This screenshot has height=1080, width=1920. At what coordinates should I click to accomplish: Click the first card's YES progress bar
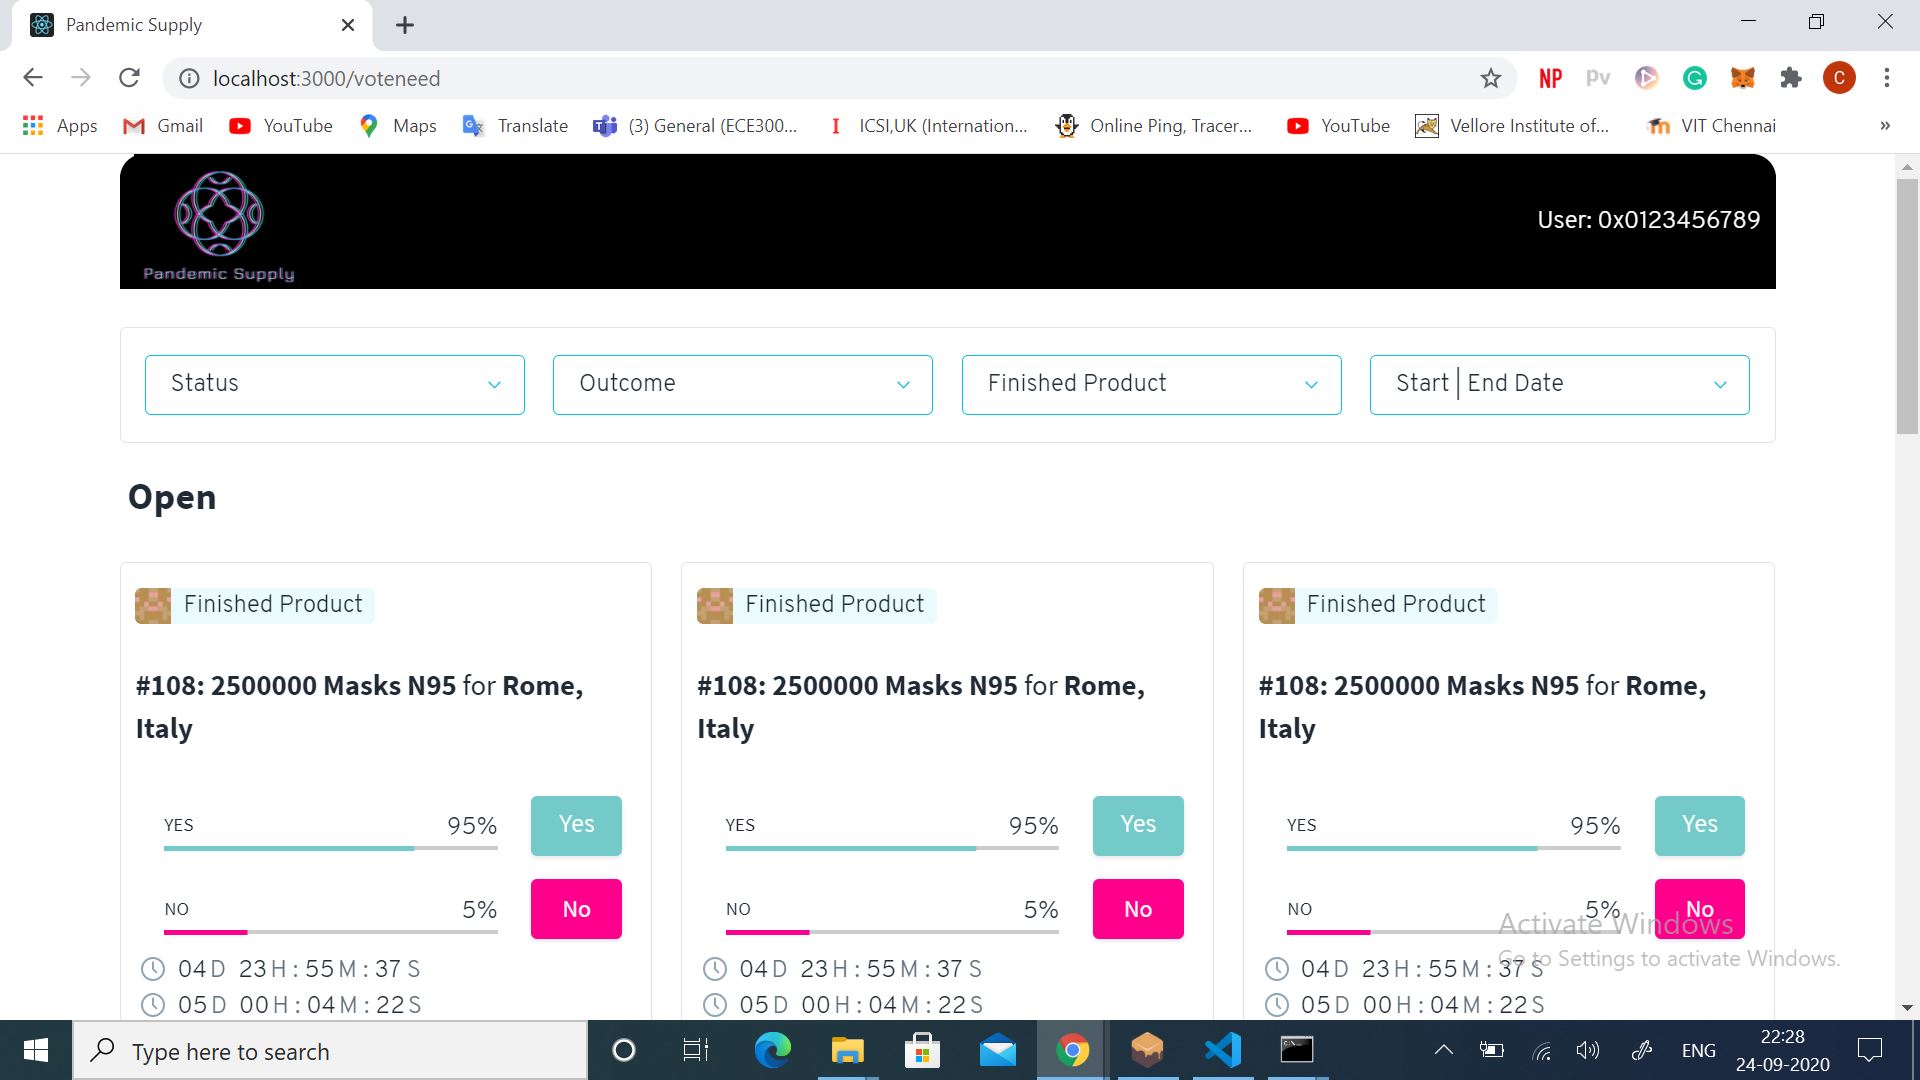click(330, 848)
